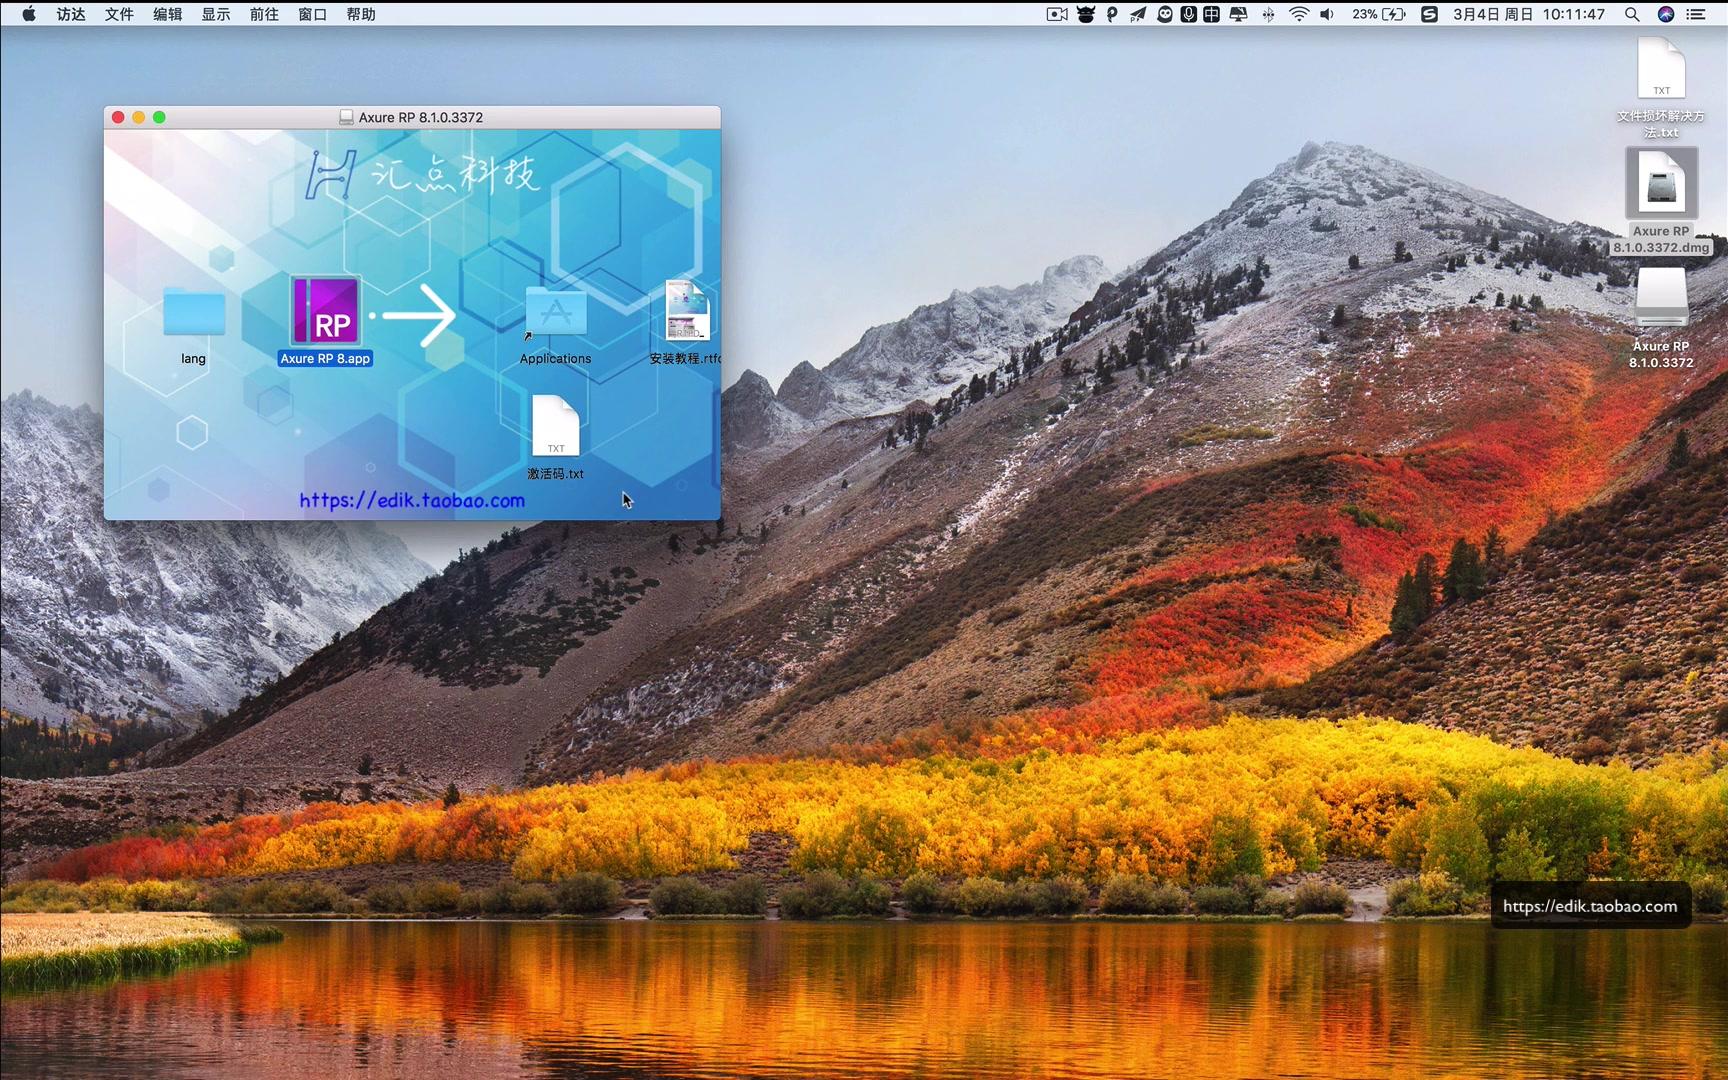Open the Wi-Fi status menu
1728x1080 pixels.
pyautogui.click(x=1299, y=14)
